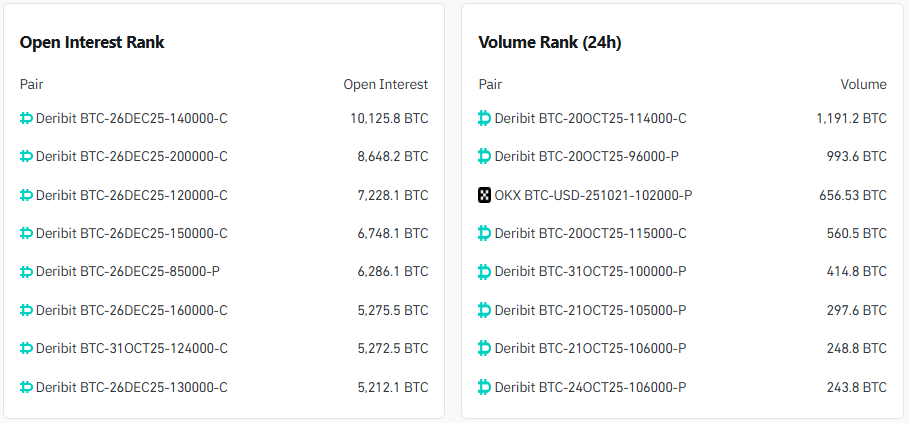909x423 pixels.
Task: Click the Volume column header
Action: coord(863,84)
